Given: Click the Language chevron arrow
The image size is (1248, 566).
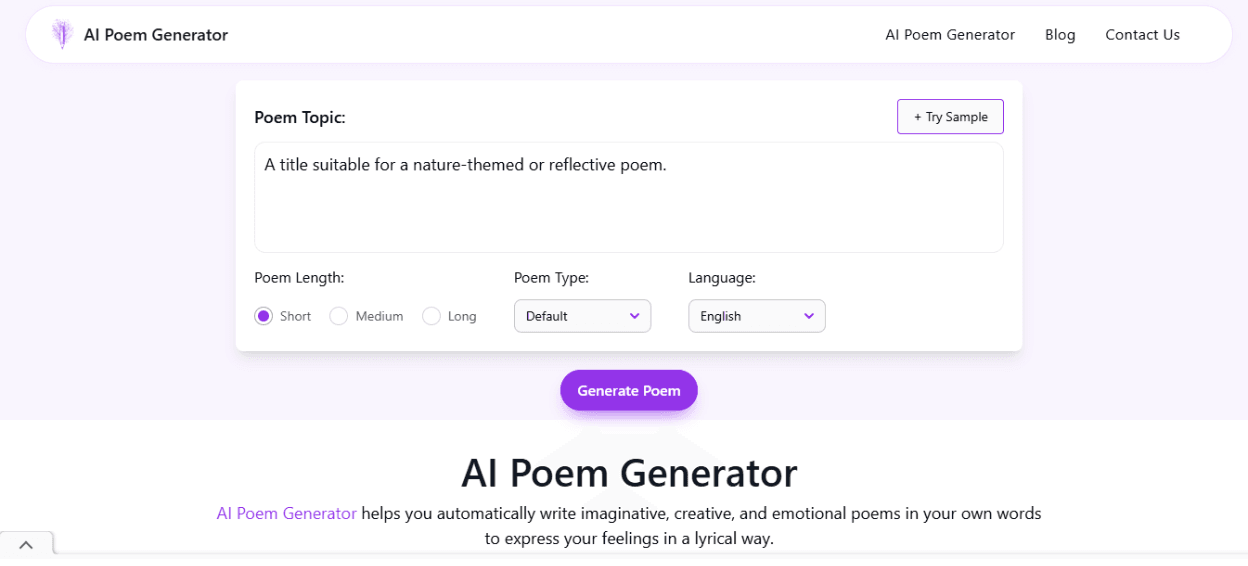Looking at the screenshot, I should [809, 316].
